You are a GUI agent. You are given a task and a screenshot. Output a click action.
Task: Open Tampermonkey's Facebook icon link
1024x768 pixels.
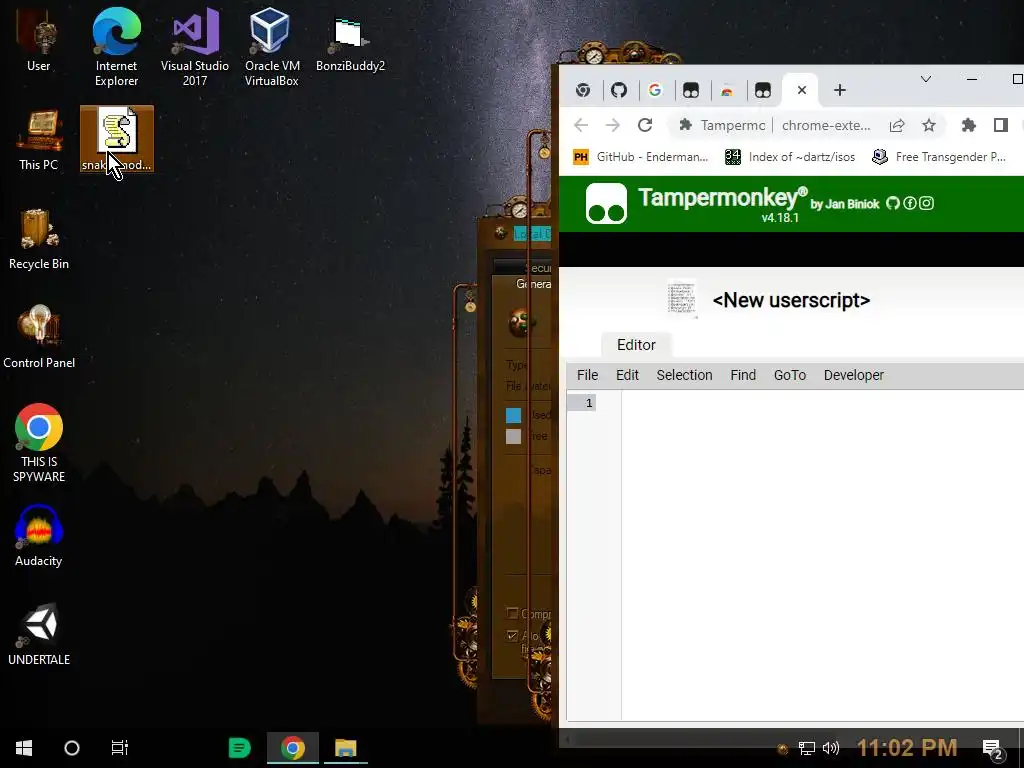(x=909, y=203)
